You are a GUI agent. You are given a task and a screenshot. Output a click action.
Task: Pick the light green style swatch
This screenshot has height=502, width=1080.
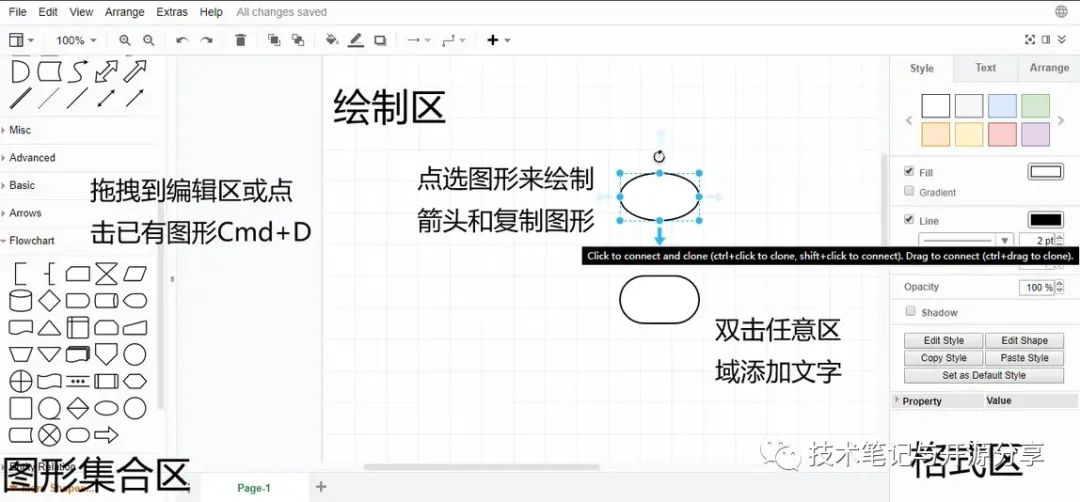click(1035, 106)
